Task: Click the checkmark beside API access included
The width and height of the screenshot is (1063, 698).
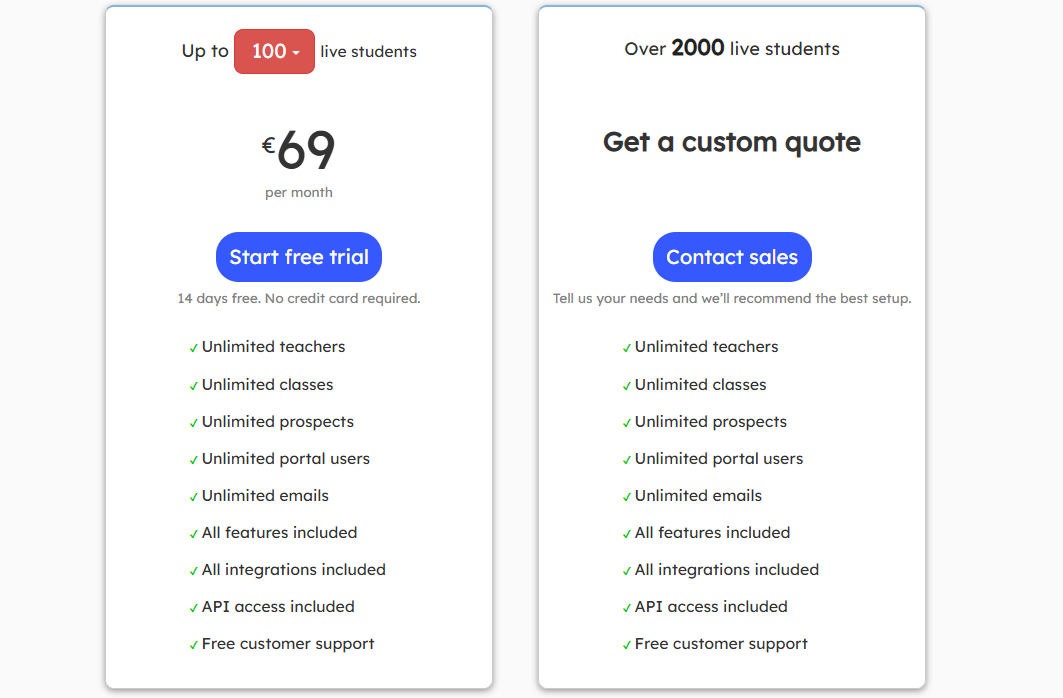Action: 193,606
